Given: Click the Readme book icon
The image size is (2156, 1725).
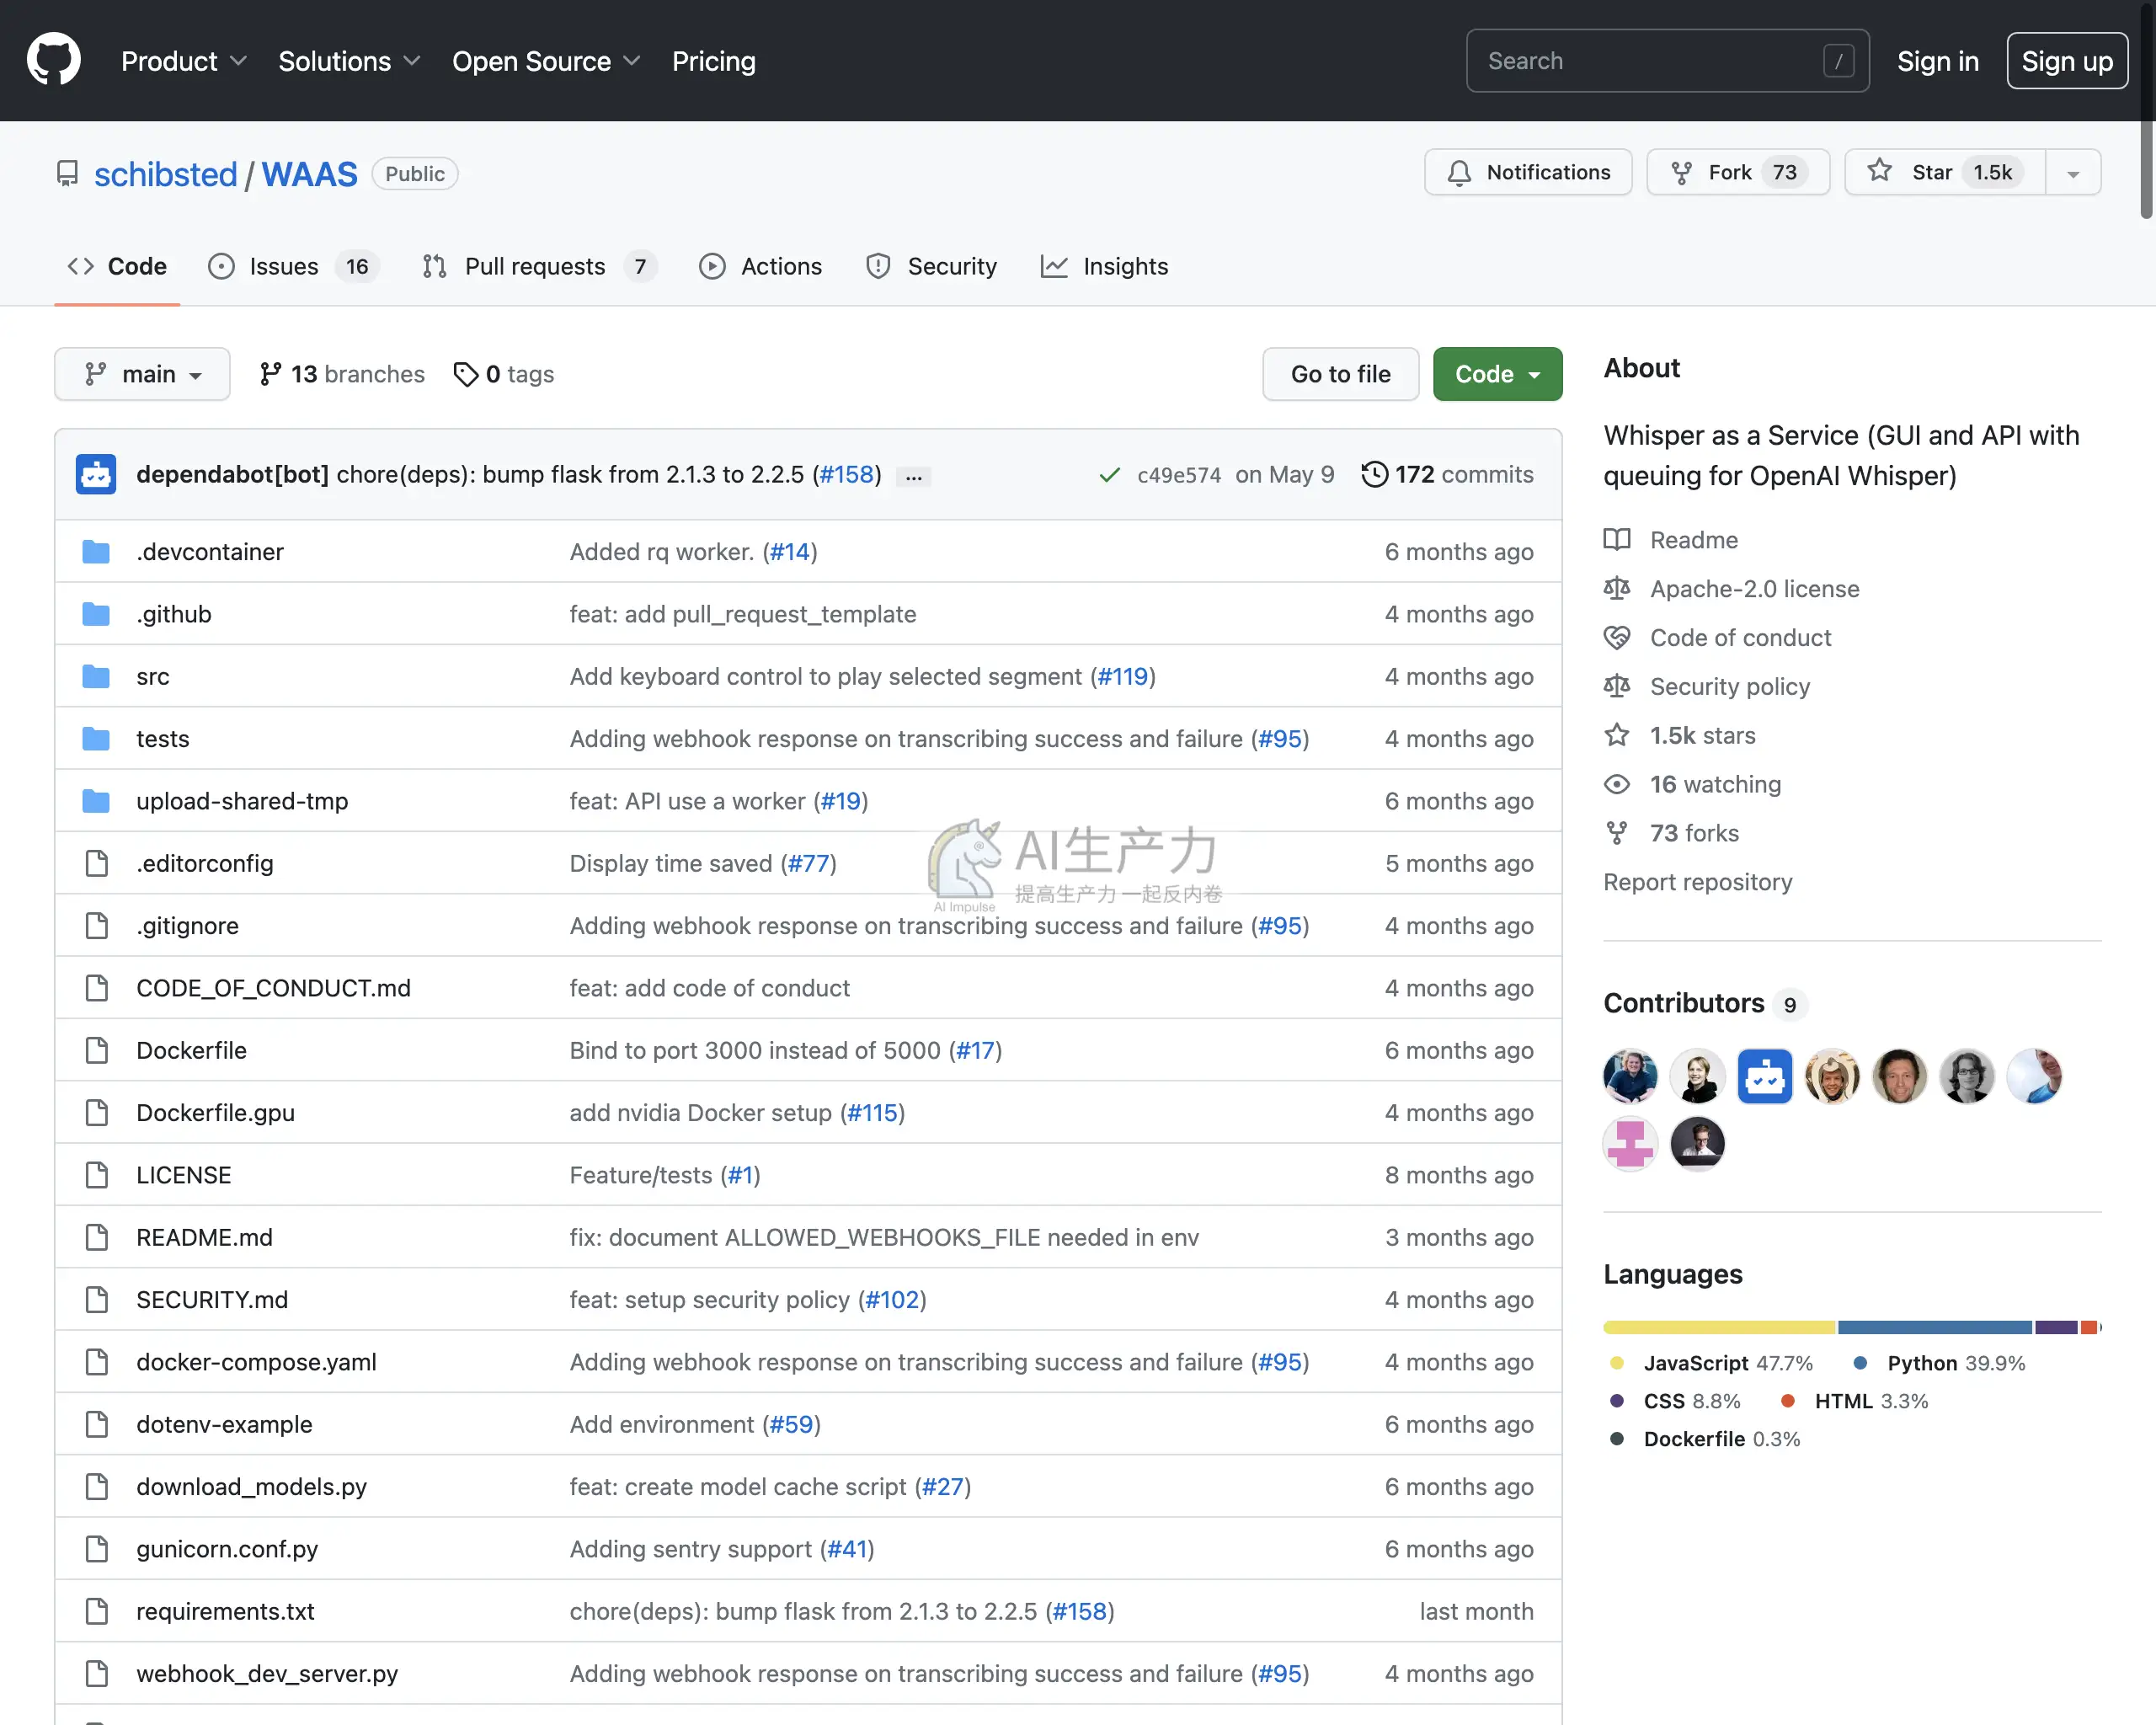Looking at the screenshot, I should (1617, 540).
